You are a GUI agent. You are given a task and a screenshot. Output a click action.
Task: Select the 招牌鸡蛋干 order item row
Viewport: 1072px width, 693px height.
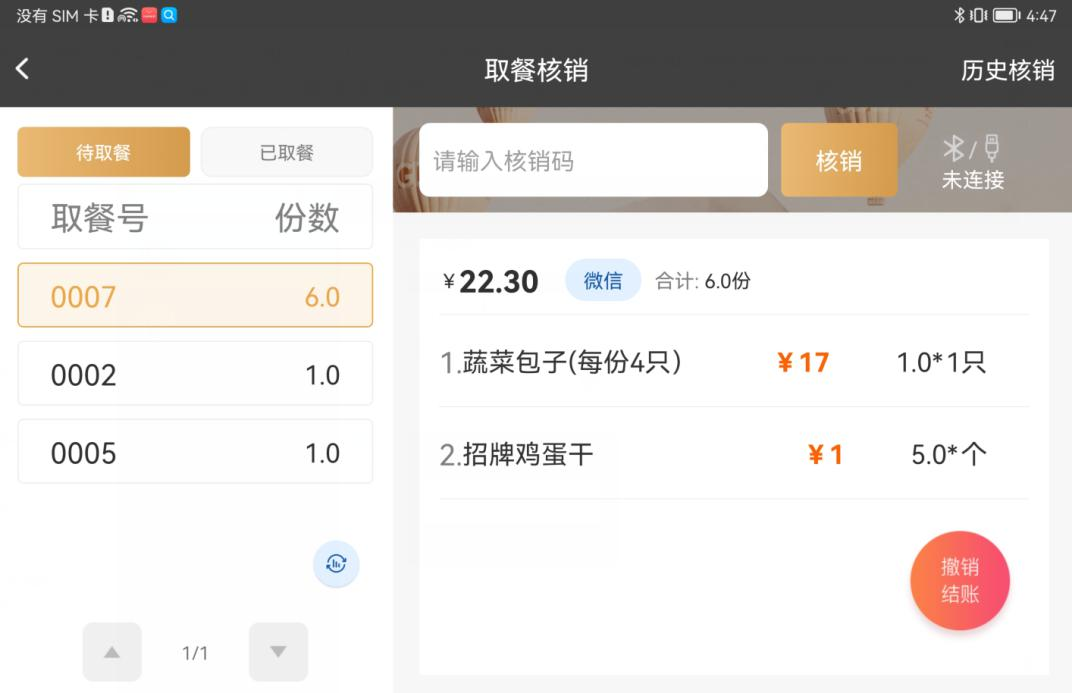pyautogui.click(x=734, y=454)
